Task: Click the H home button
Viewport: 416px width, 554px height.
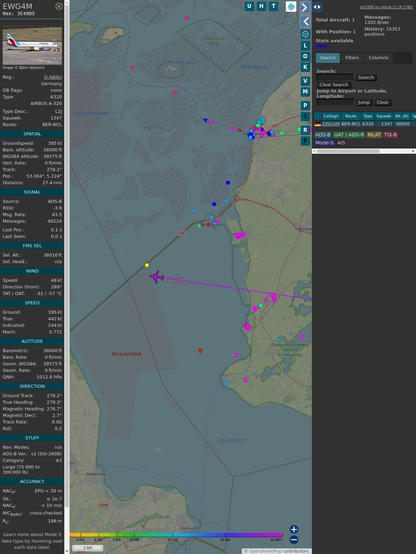Action: [261, 6]
